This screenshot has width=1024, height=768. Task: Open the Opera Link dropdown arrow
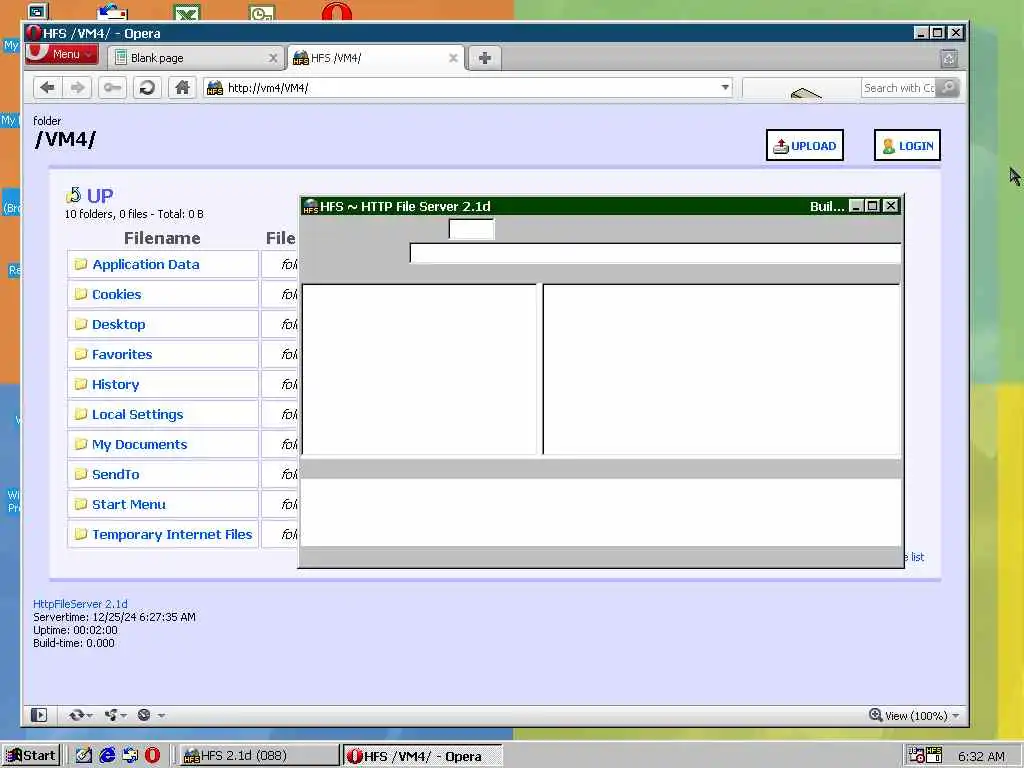point(89,716)
